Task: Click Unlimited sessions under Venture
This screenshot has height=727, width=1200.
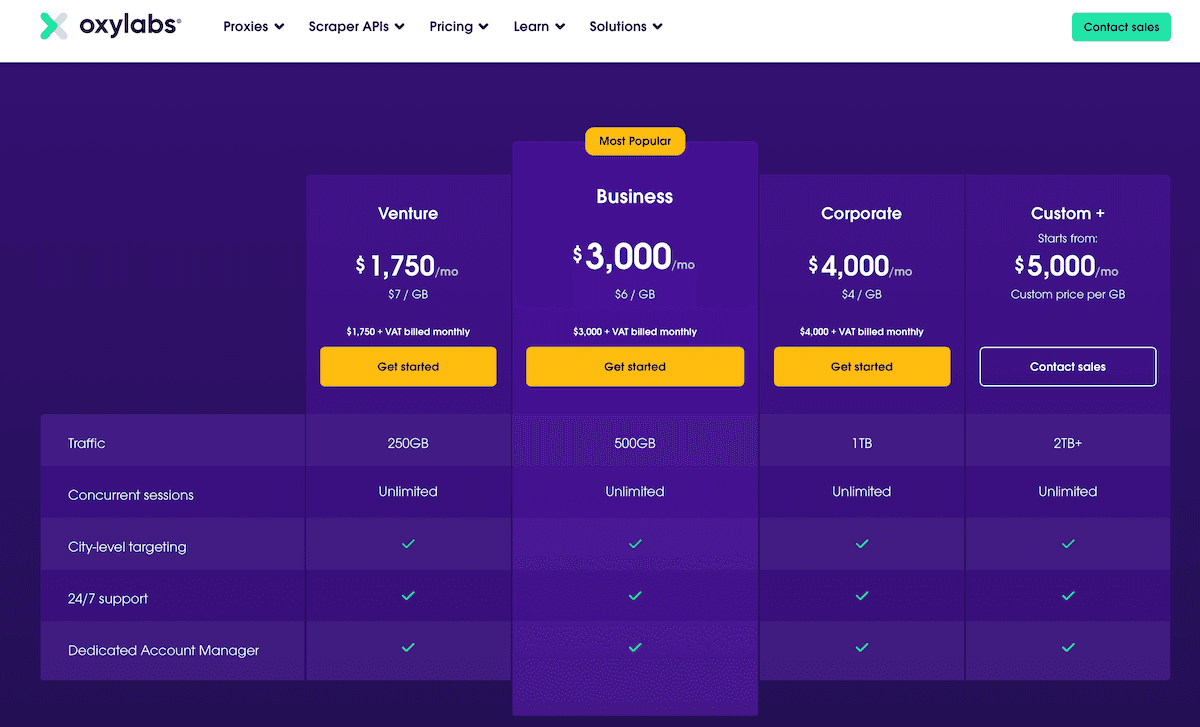Action: pyautogui.click(x=408, y=491)
